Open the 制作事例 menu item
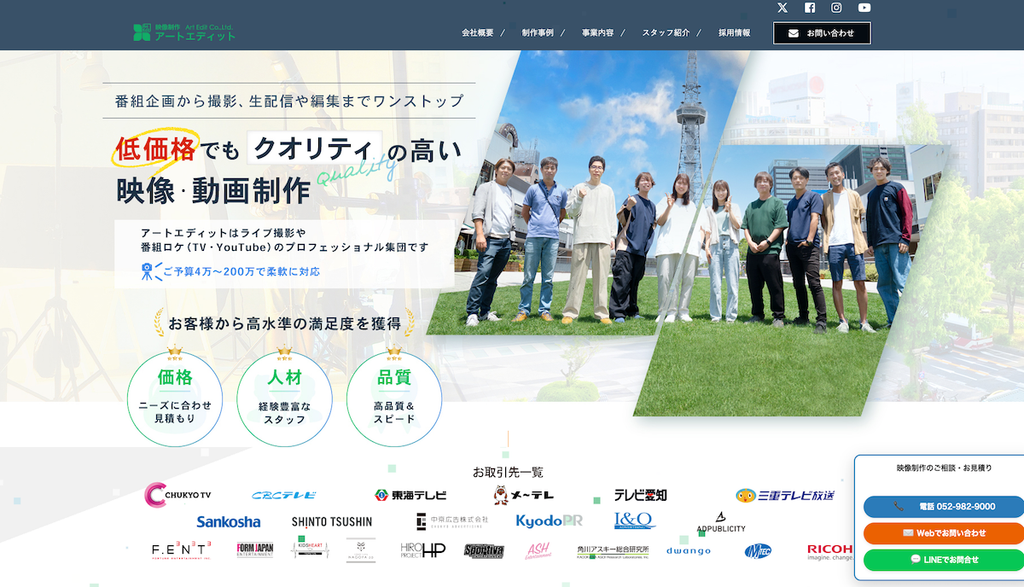Screen dimensions: 1024x587 537,33
